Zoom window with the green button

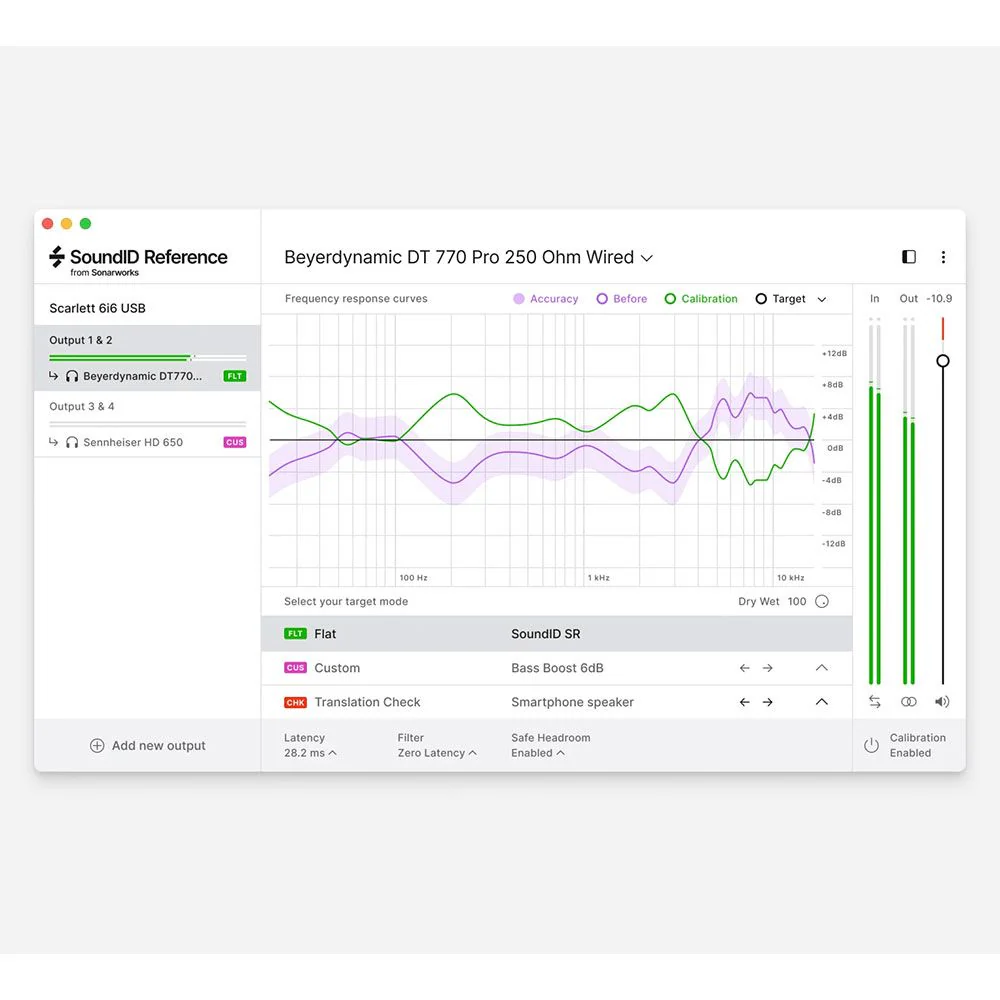pyautogui.click(x=85, y=223)
